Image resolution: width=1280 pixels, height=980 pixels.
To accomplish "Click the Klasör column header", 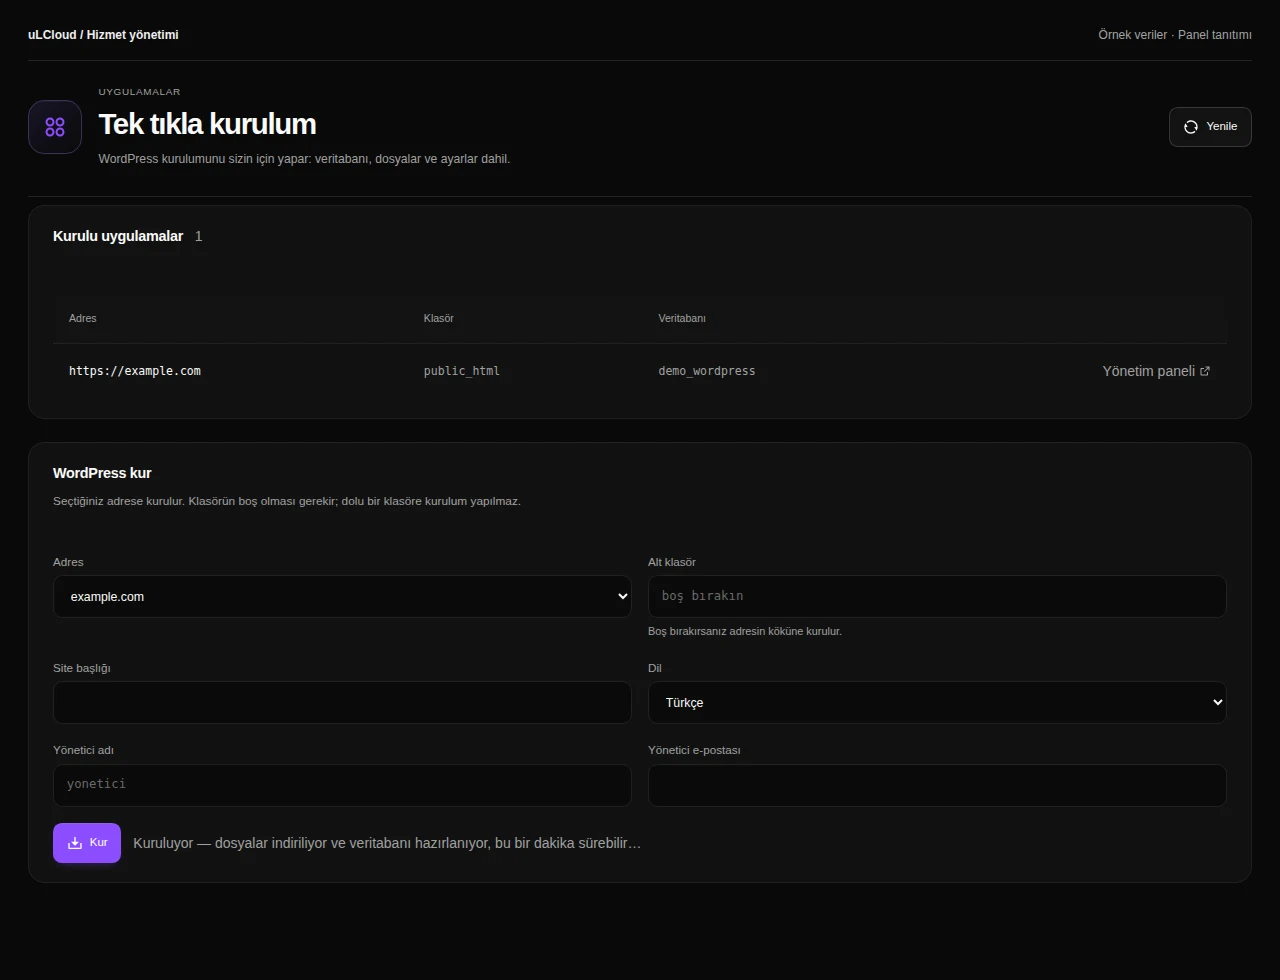I will (439, 318).
